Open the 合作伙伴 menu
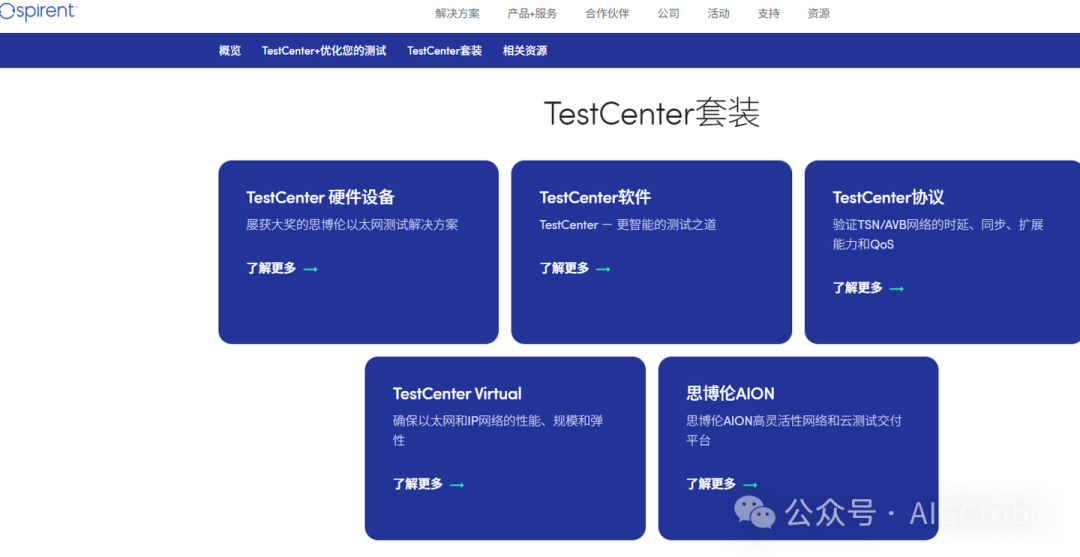 pyautogui.click(x=607, y=14)
